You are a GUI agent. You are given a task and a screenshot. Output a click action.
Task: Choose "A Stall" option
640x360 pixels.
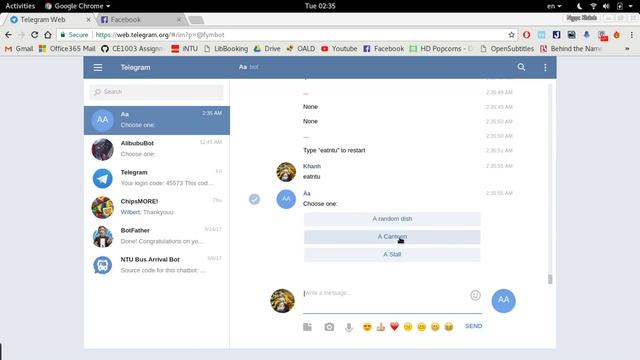(392, 255)
